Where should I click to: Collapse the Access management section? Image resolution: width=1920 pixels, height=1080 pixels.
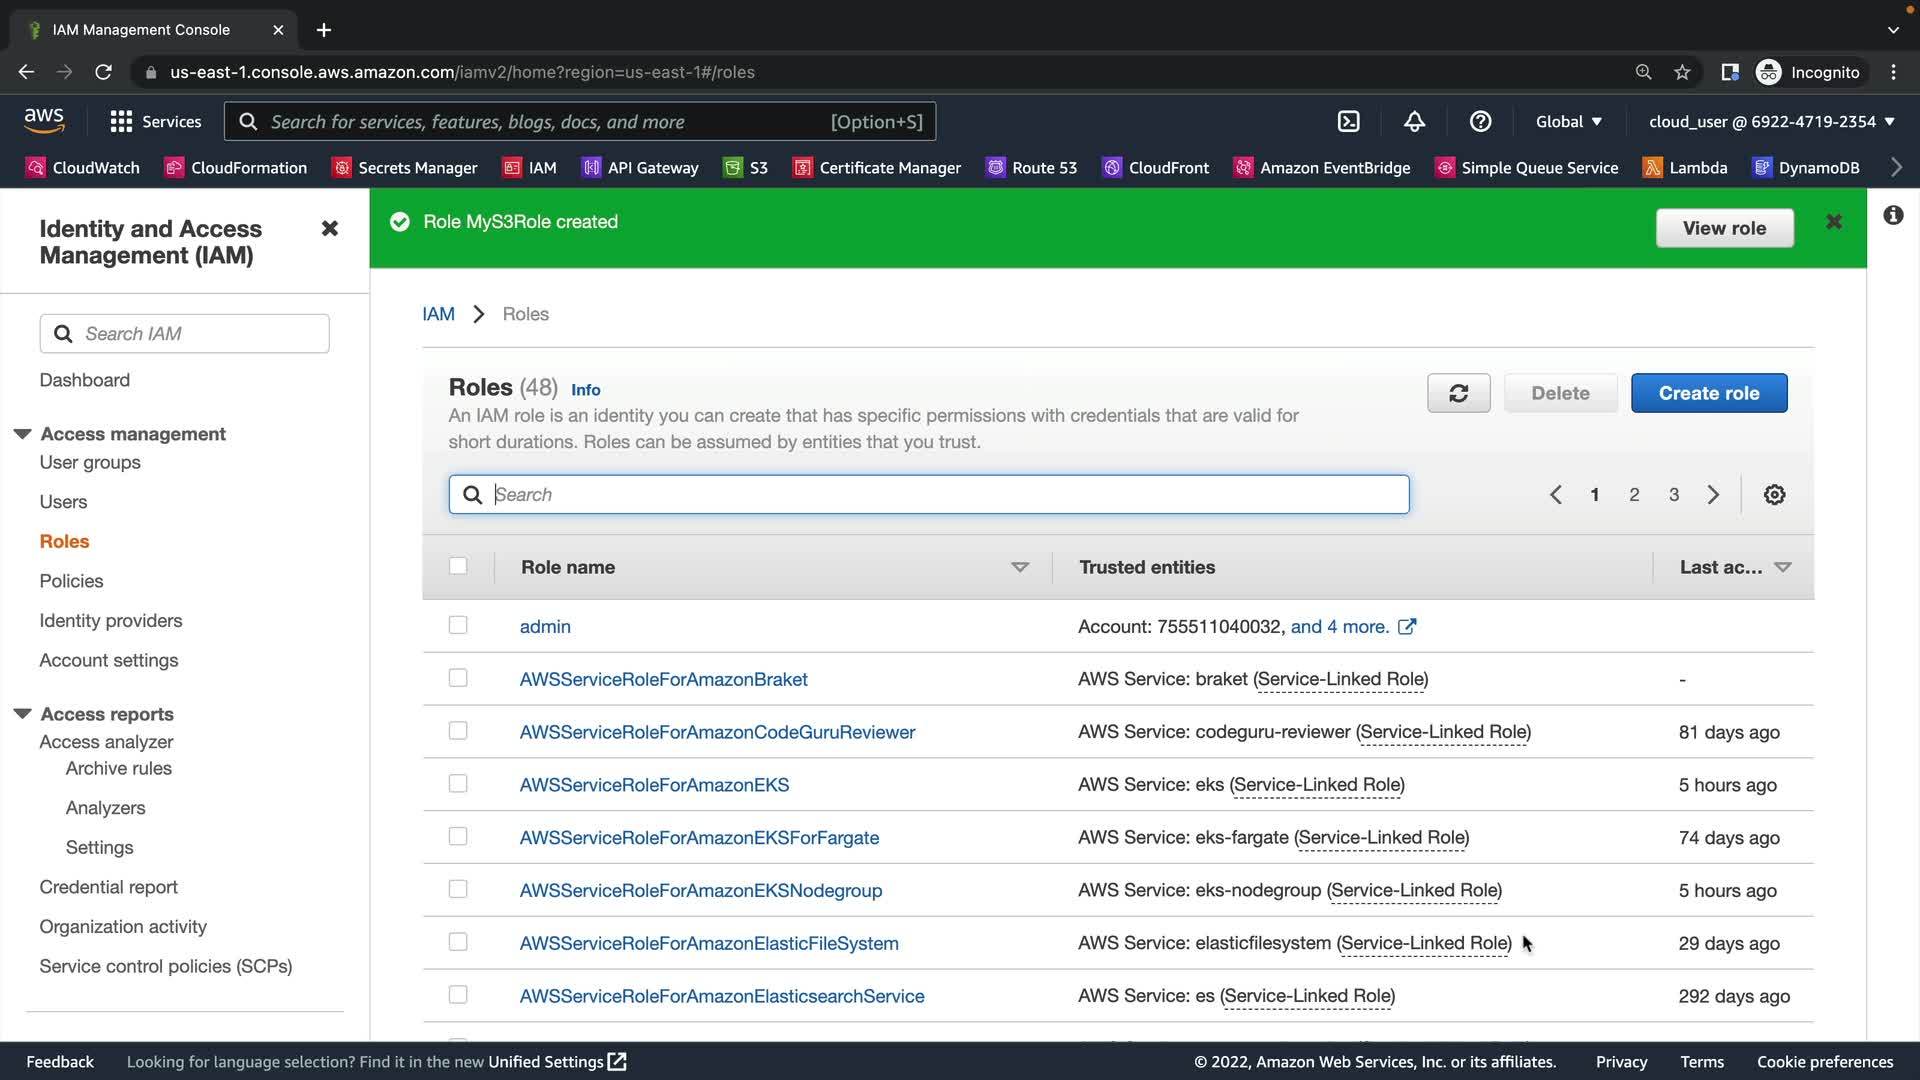point(22,433)
